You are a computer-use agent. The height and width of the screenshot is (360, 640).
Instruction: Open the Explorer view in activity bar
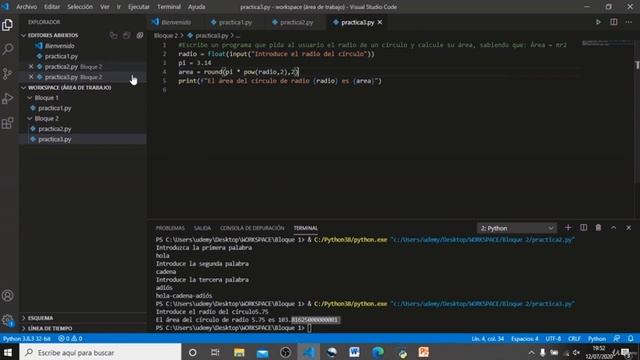[x=7, y=25]
